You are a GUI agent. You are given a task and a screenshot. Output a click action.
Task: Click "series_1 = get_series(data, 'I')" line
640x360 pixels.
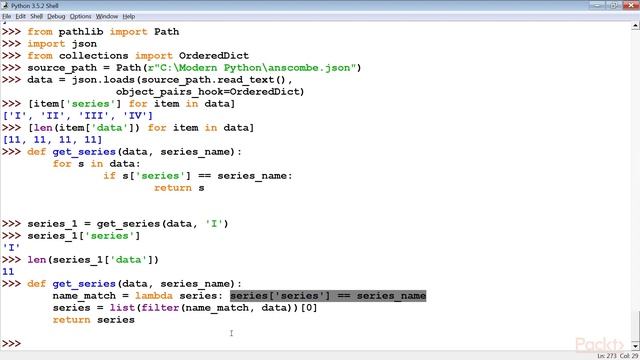[128, 224]
